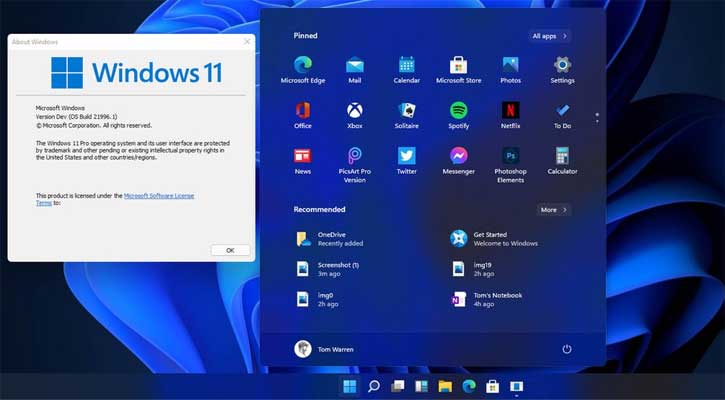Open Get Started Welcome to Windows
The width and height of the screenshot is (725, 400).
494,239
